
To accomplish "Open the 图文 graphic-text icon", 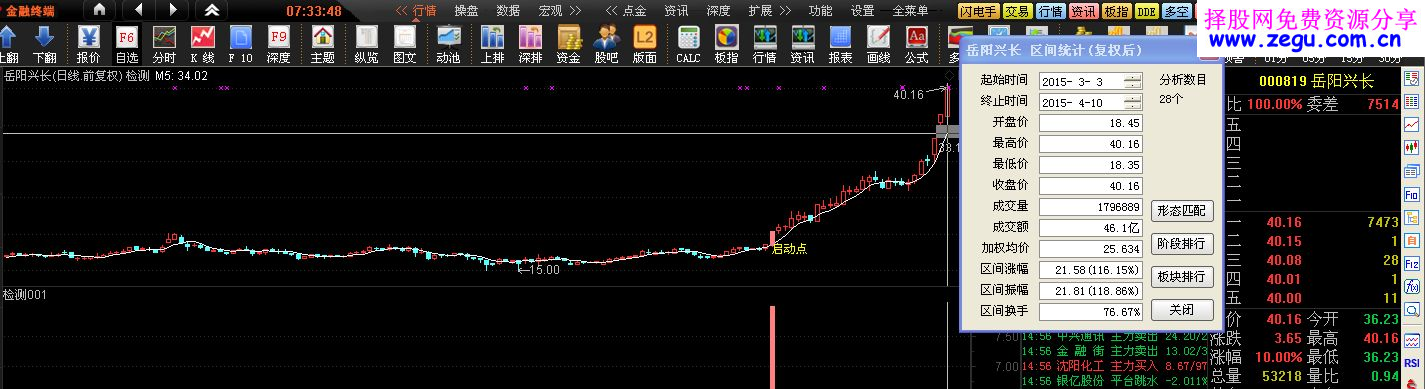I will tap(405, 44).
